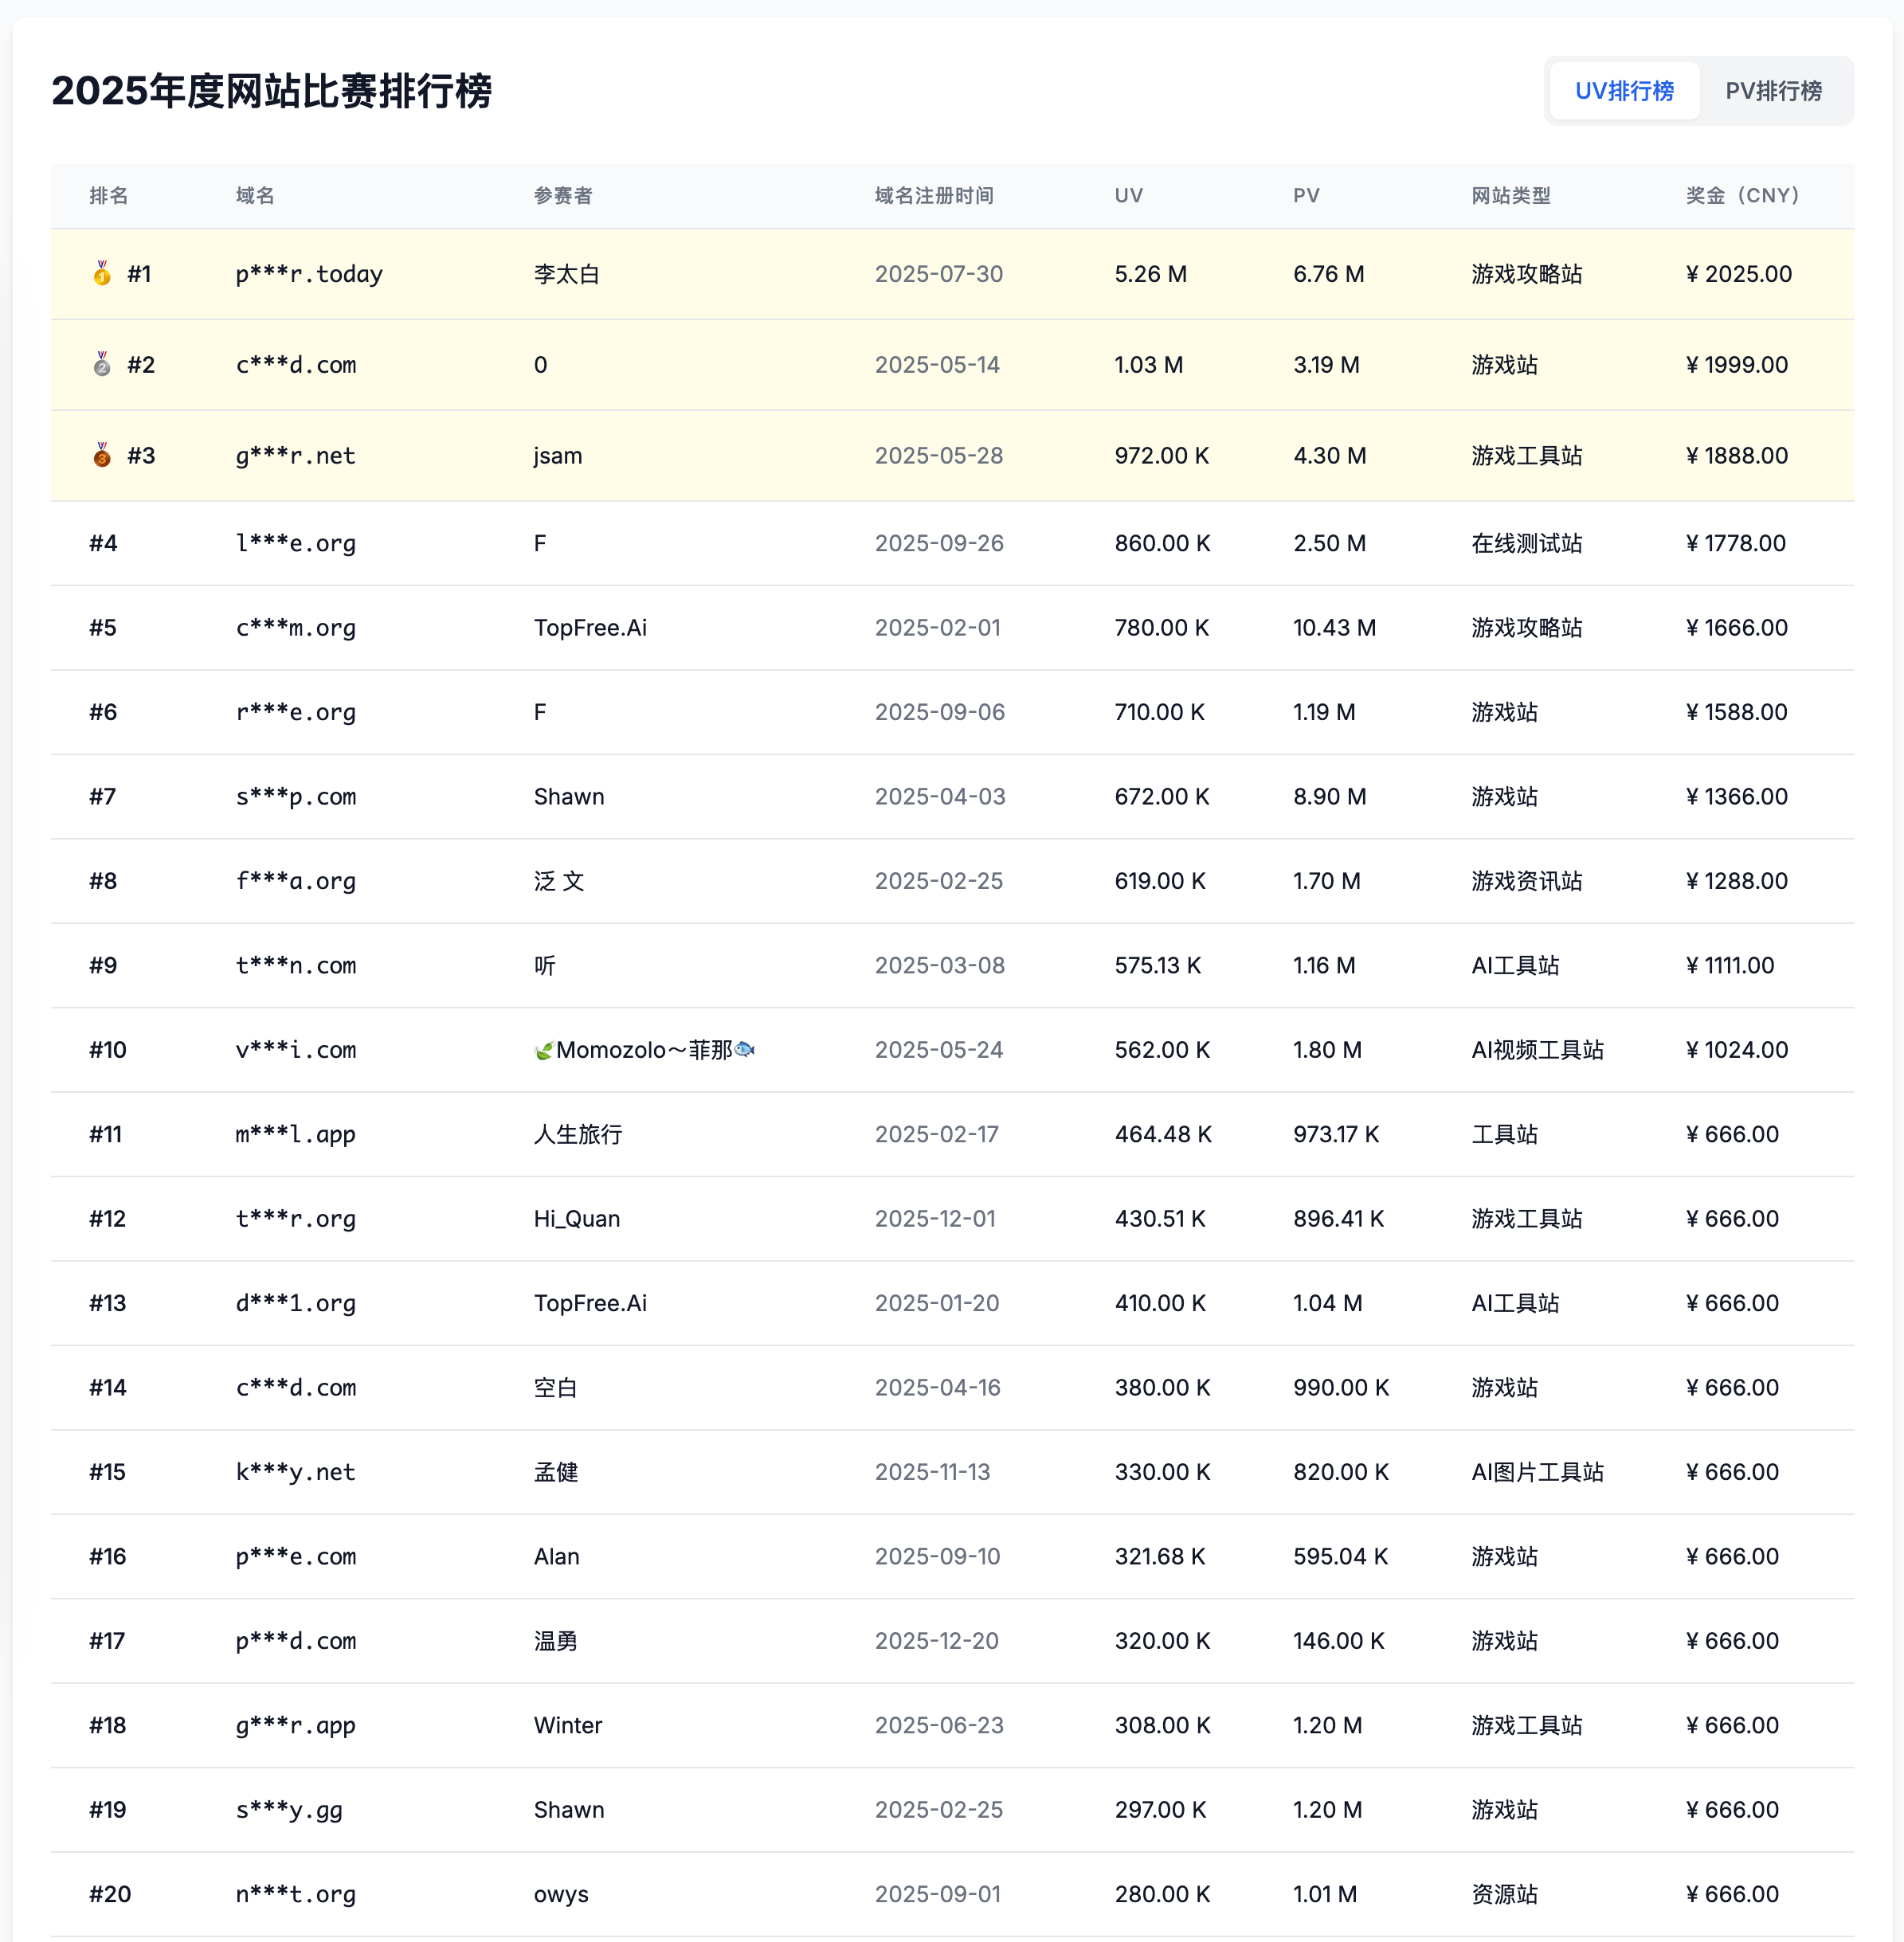Image resolution: width=1904 pixels, height=1942 pixels.
Task: Select participant 人生旅行
Action: [578, 1134]
